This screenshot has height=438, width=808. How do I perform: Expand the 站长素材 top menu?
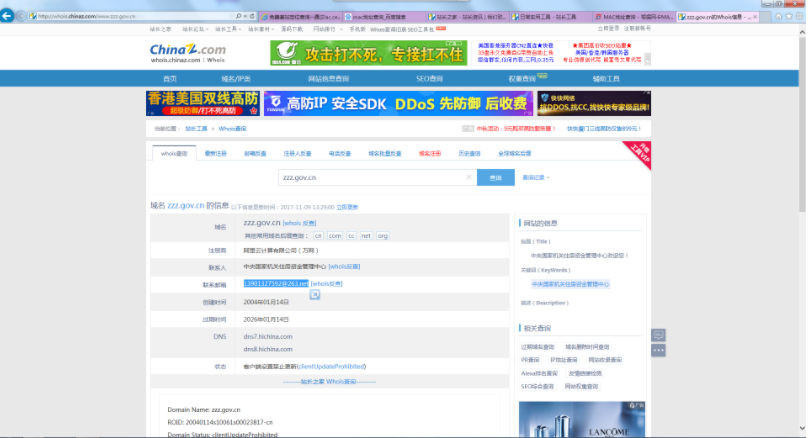(x=261, y=29)
